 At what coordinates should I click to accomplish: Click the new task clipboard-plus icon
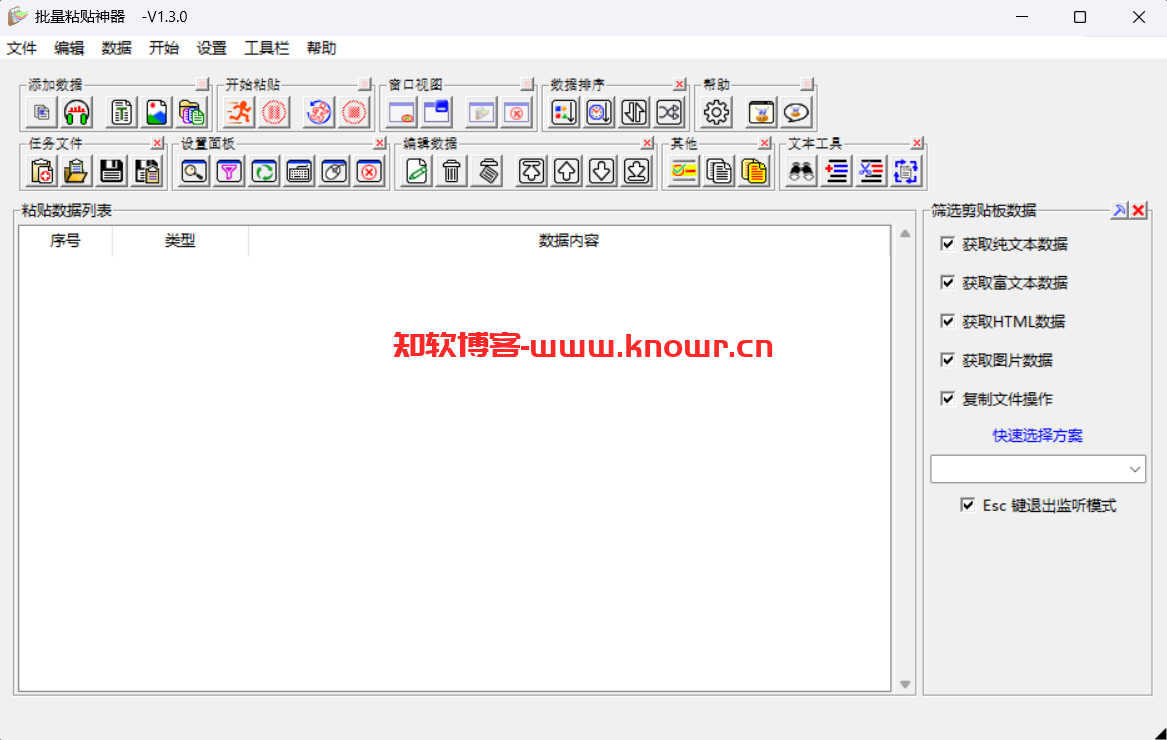(x=42, y=171)
